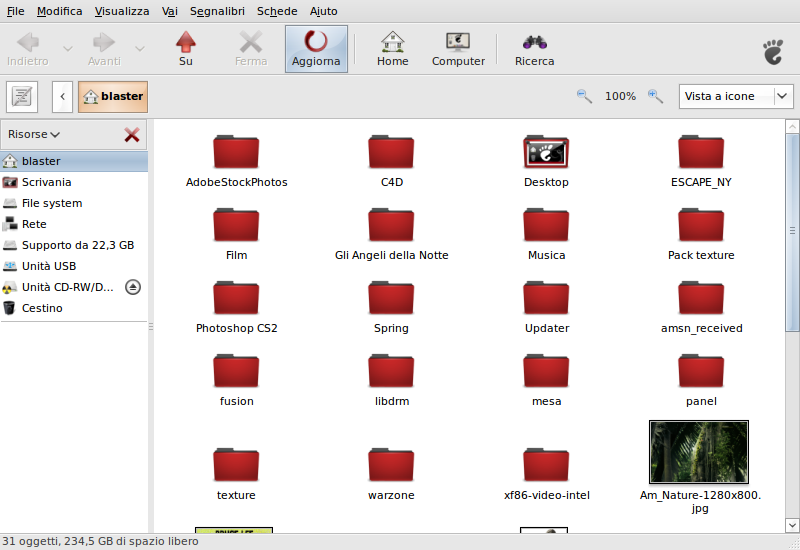
Task: Select blaster in the sidebar
Action: (x=74, y=161)
